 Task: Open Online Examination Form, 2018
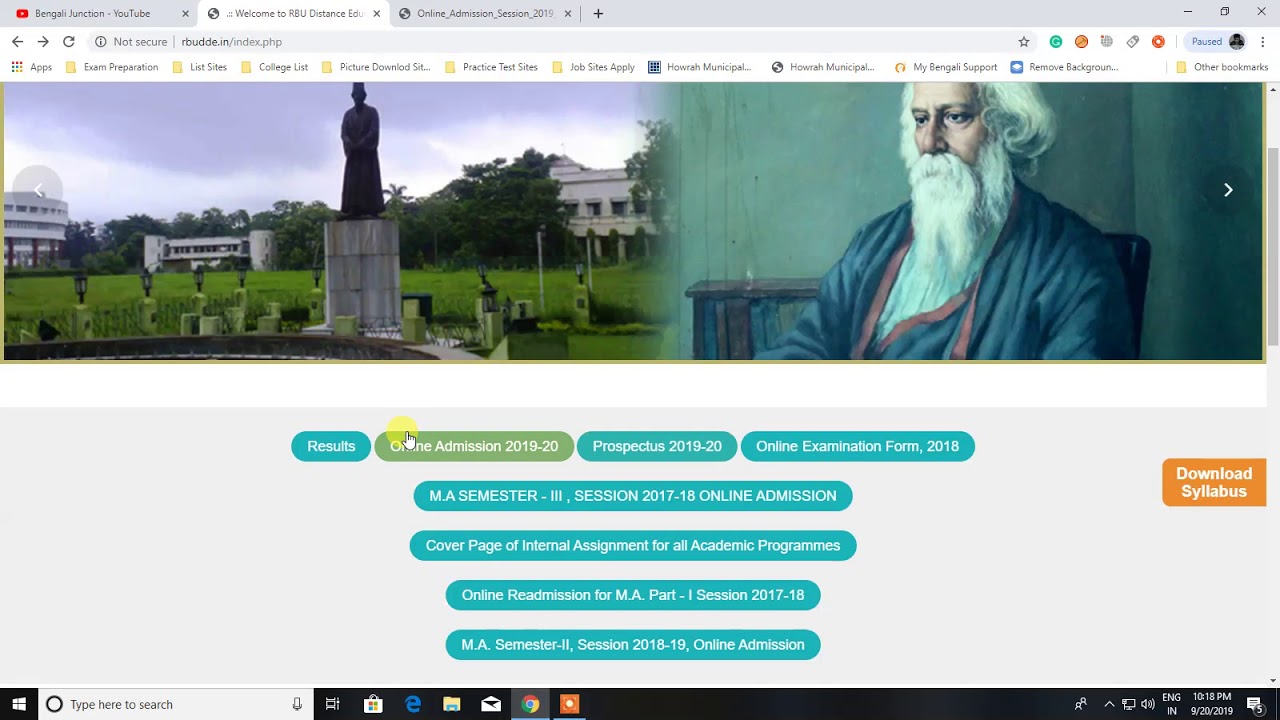tap(857, 446)
